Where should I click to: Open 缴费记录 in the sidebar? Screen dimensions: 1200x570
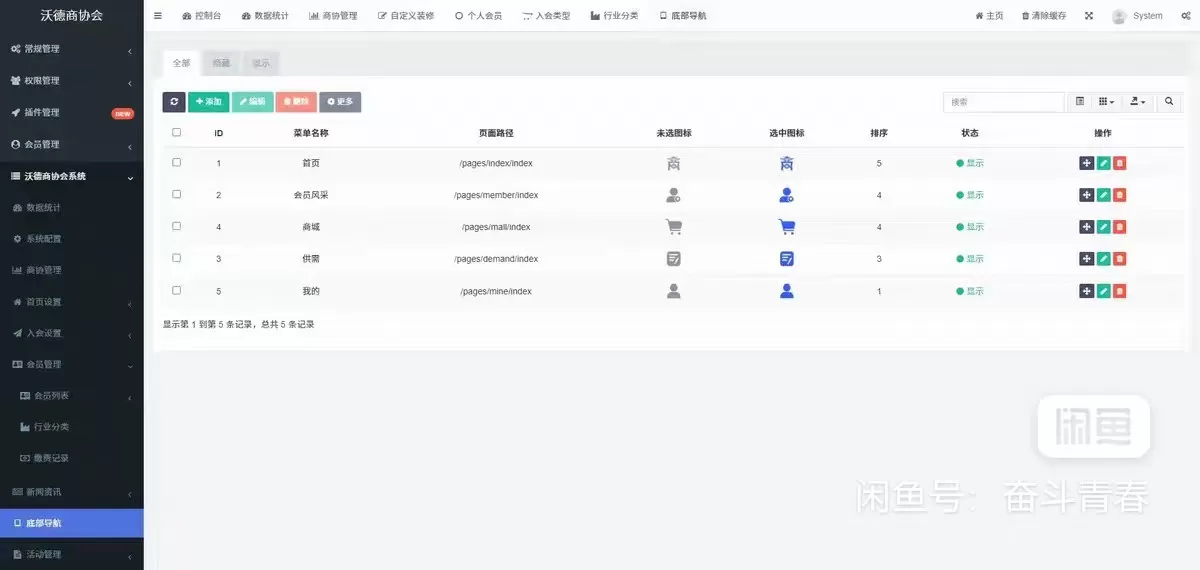pyautogui.click(x=71, y=458)
